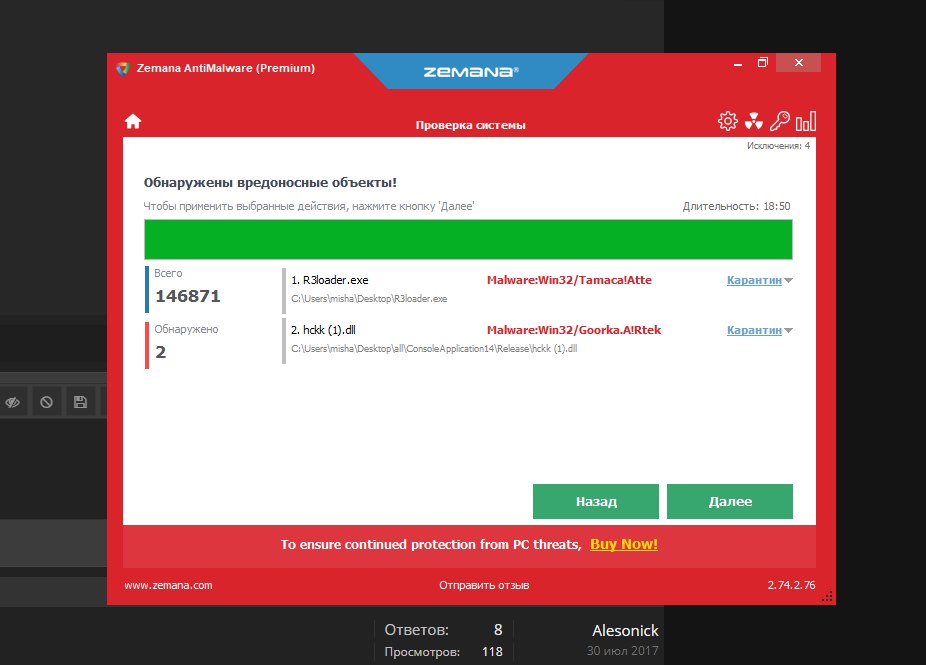Select the R3loader.exe detection entry

[x=537, y=289]
